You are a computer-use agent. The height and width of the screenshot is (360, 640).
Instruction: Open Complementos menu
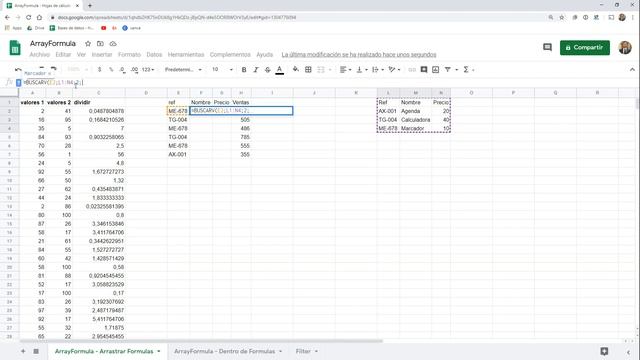click(230, 55)
